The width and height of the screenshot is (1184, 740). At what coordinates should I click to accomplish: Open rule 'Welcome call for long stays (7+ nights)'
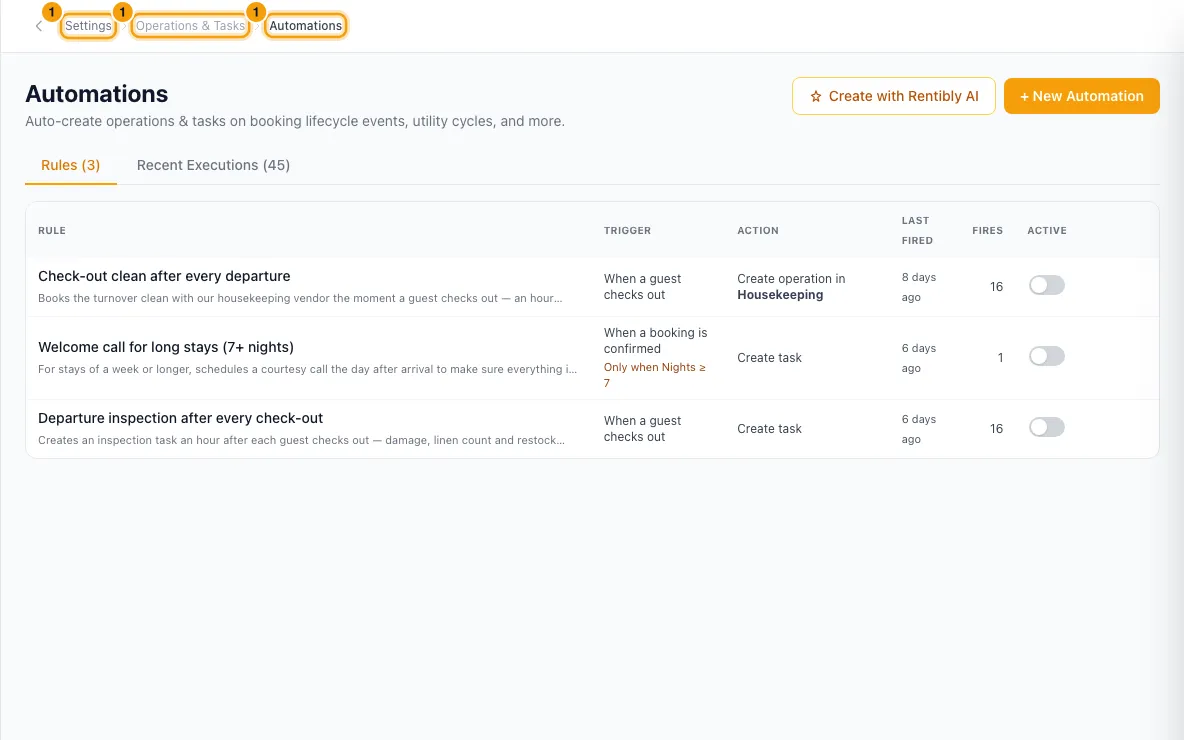(165, 347)
